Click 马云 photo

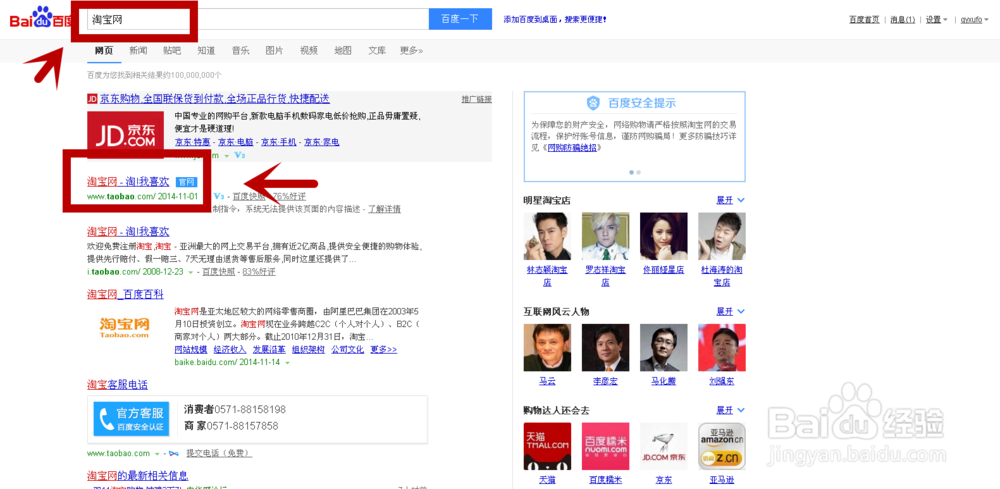click(547, 347)
